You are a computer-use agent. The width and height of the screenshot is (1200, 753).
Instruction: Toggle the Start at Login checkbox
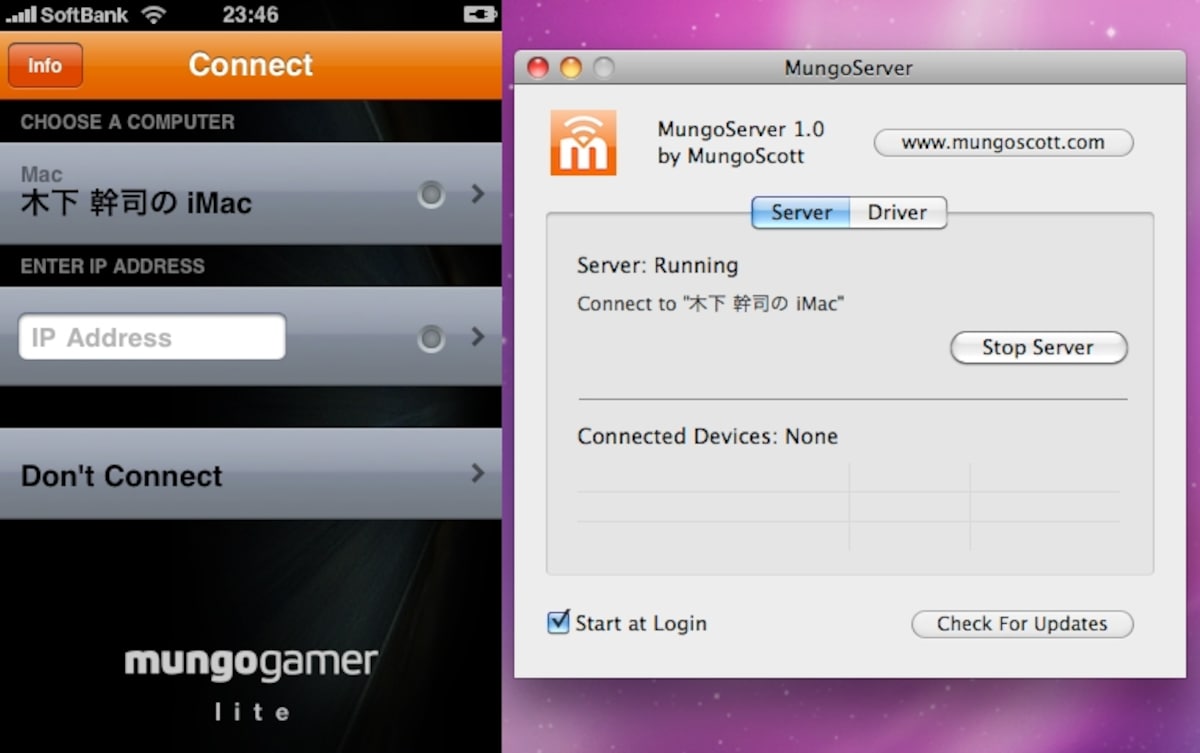coord(559,622)
